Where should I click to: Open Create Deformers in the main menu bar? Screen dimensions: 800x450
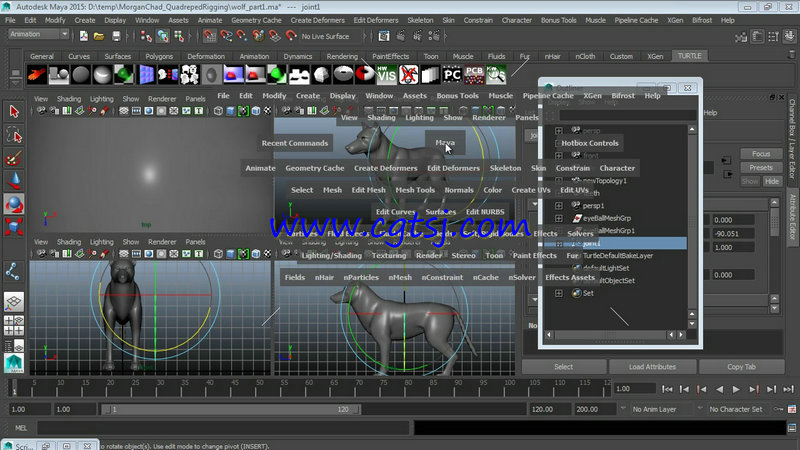pyautogui.click(x=317, y=20)
